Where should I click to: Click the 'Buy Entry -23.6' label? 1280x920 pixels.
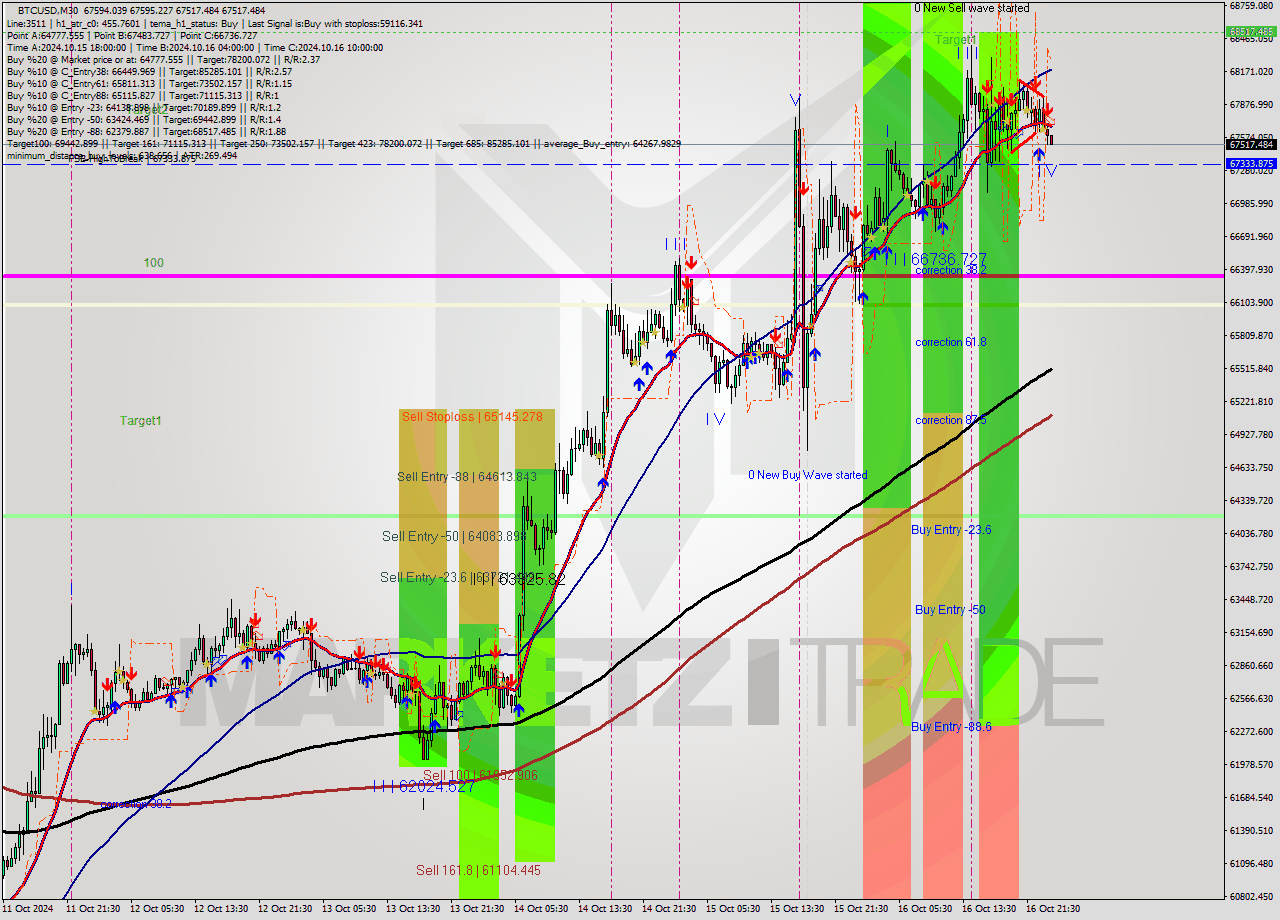point(951,530)
